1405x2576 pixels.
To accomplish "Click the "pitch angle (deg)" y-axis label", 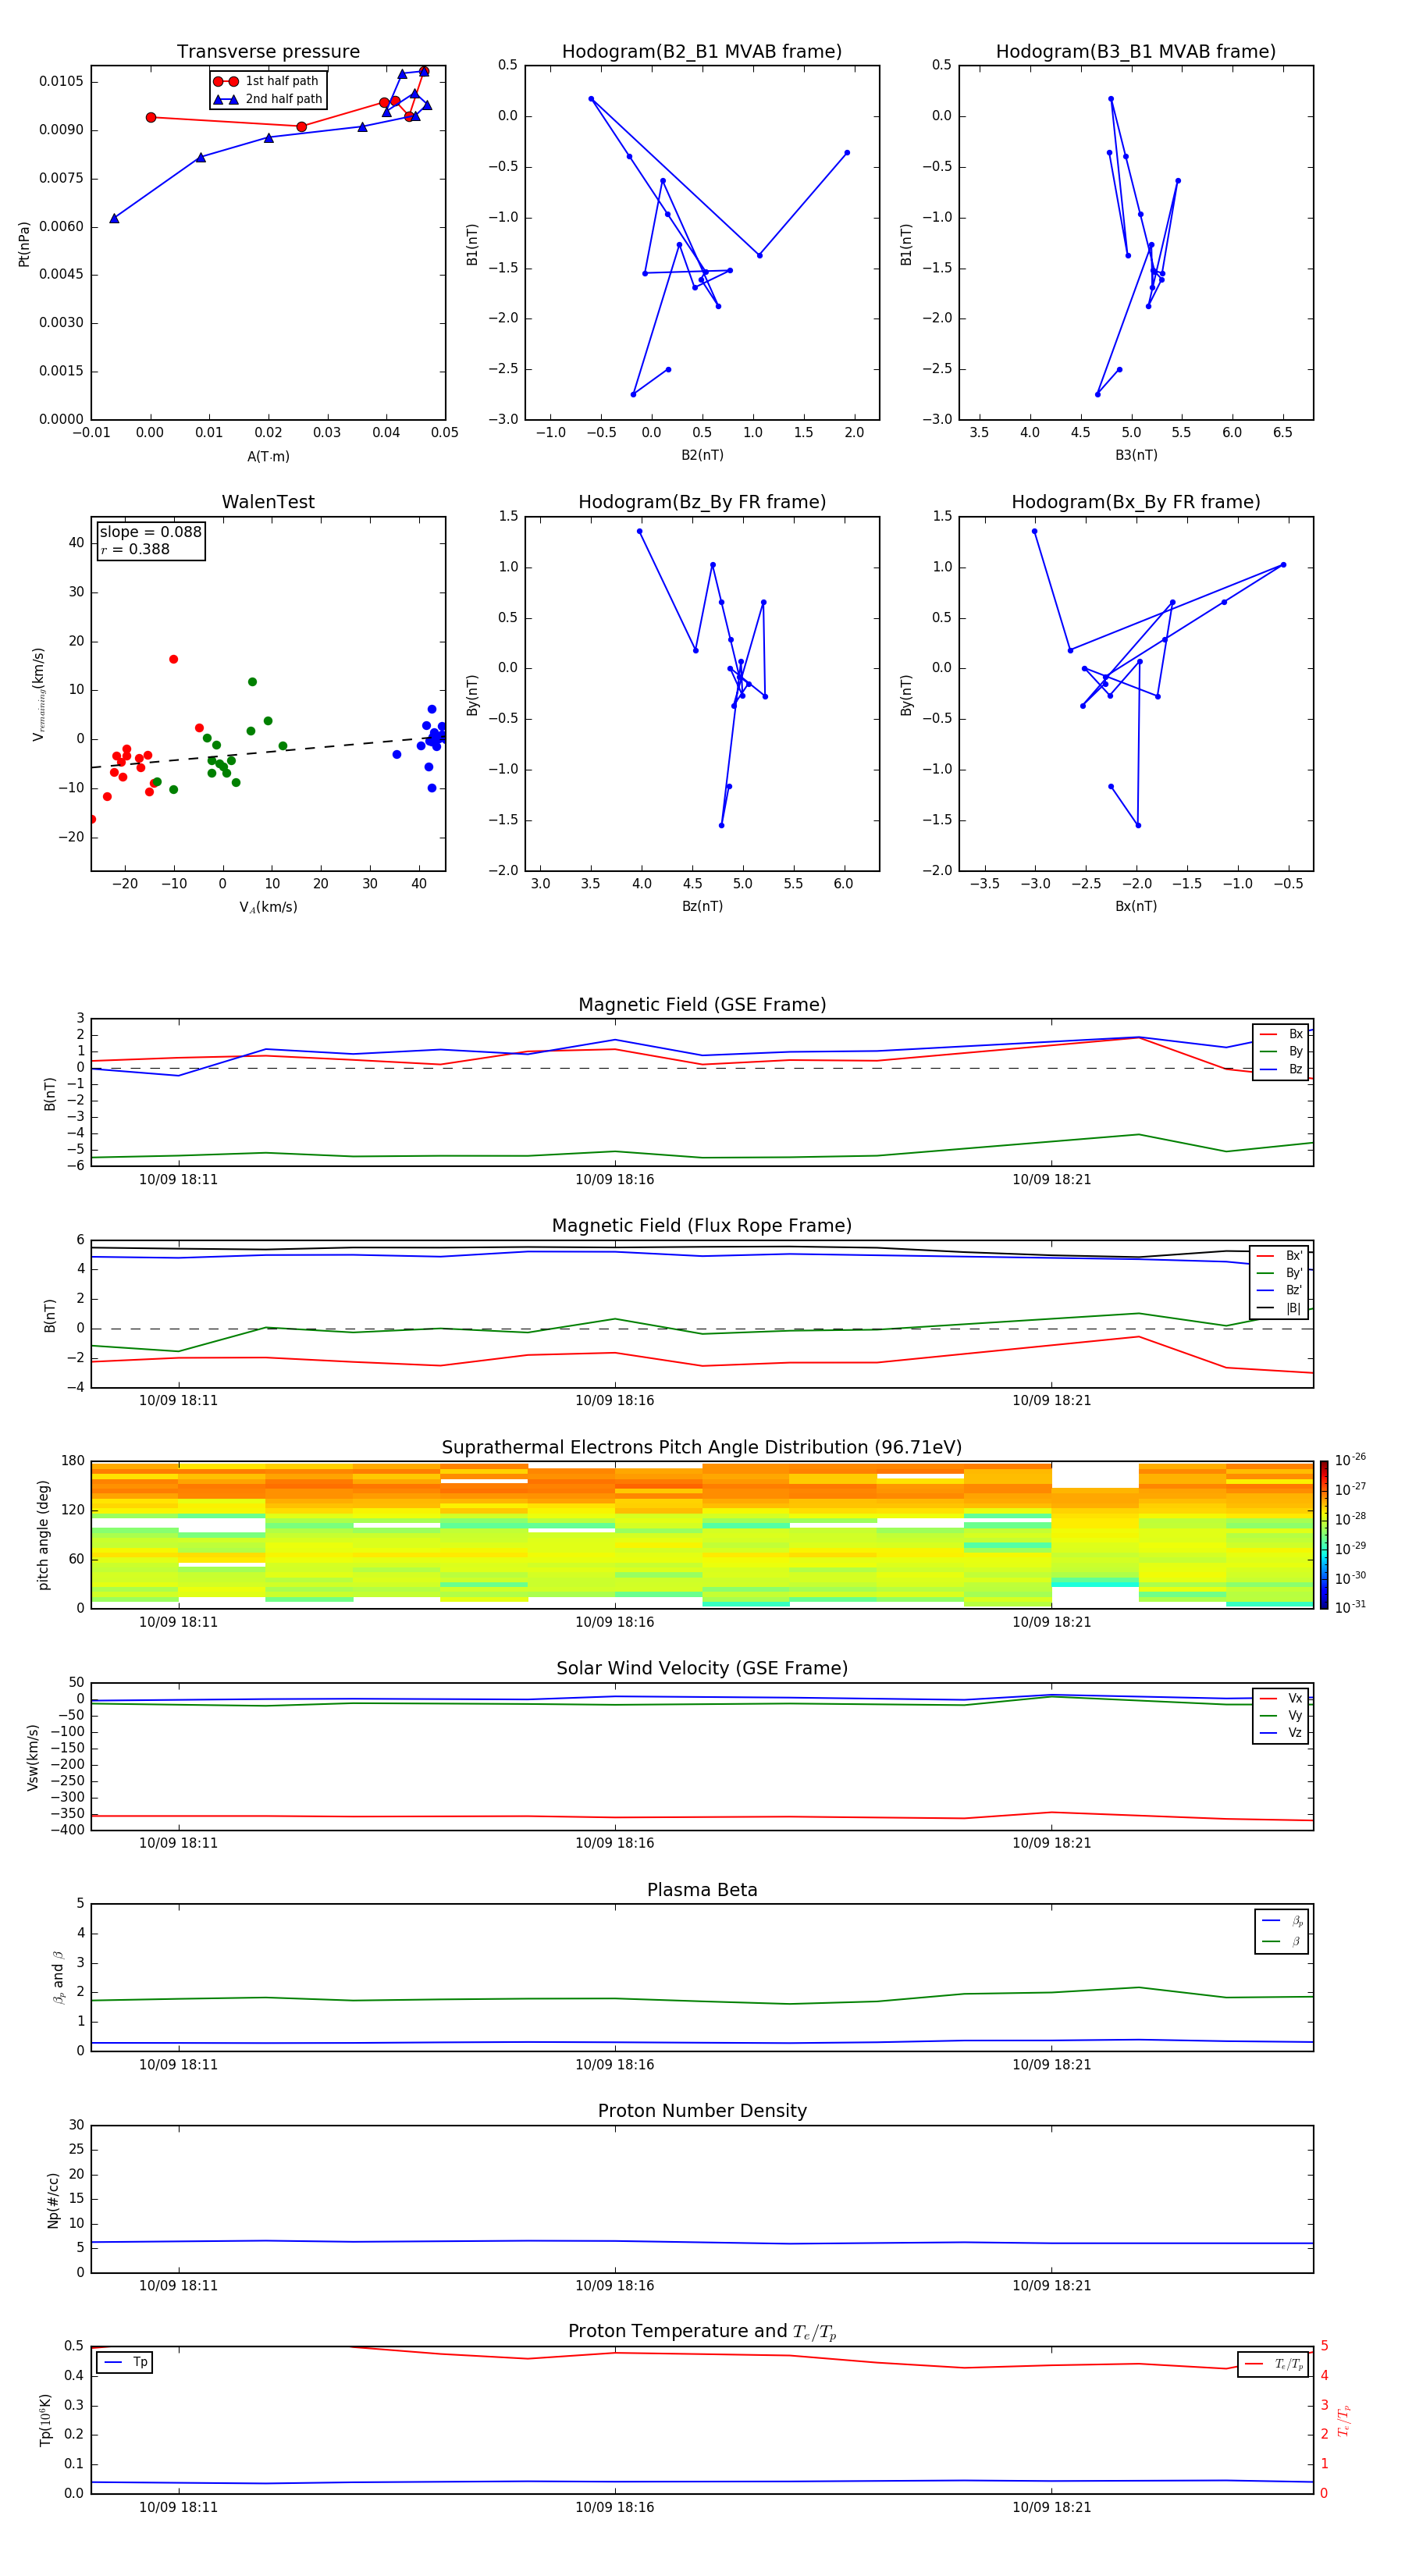I will click(x=43, y=1535).
